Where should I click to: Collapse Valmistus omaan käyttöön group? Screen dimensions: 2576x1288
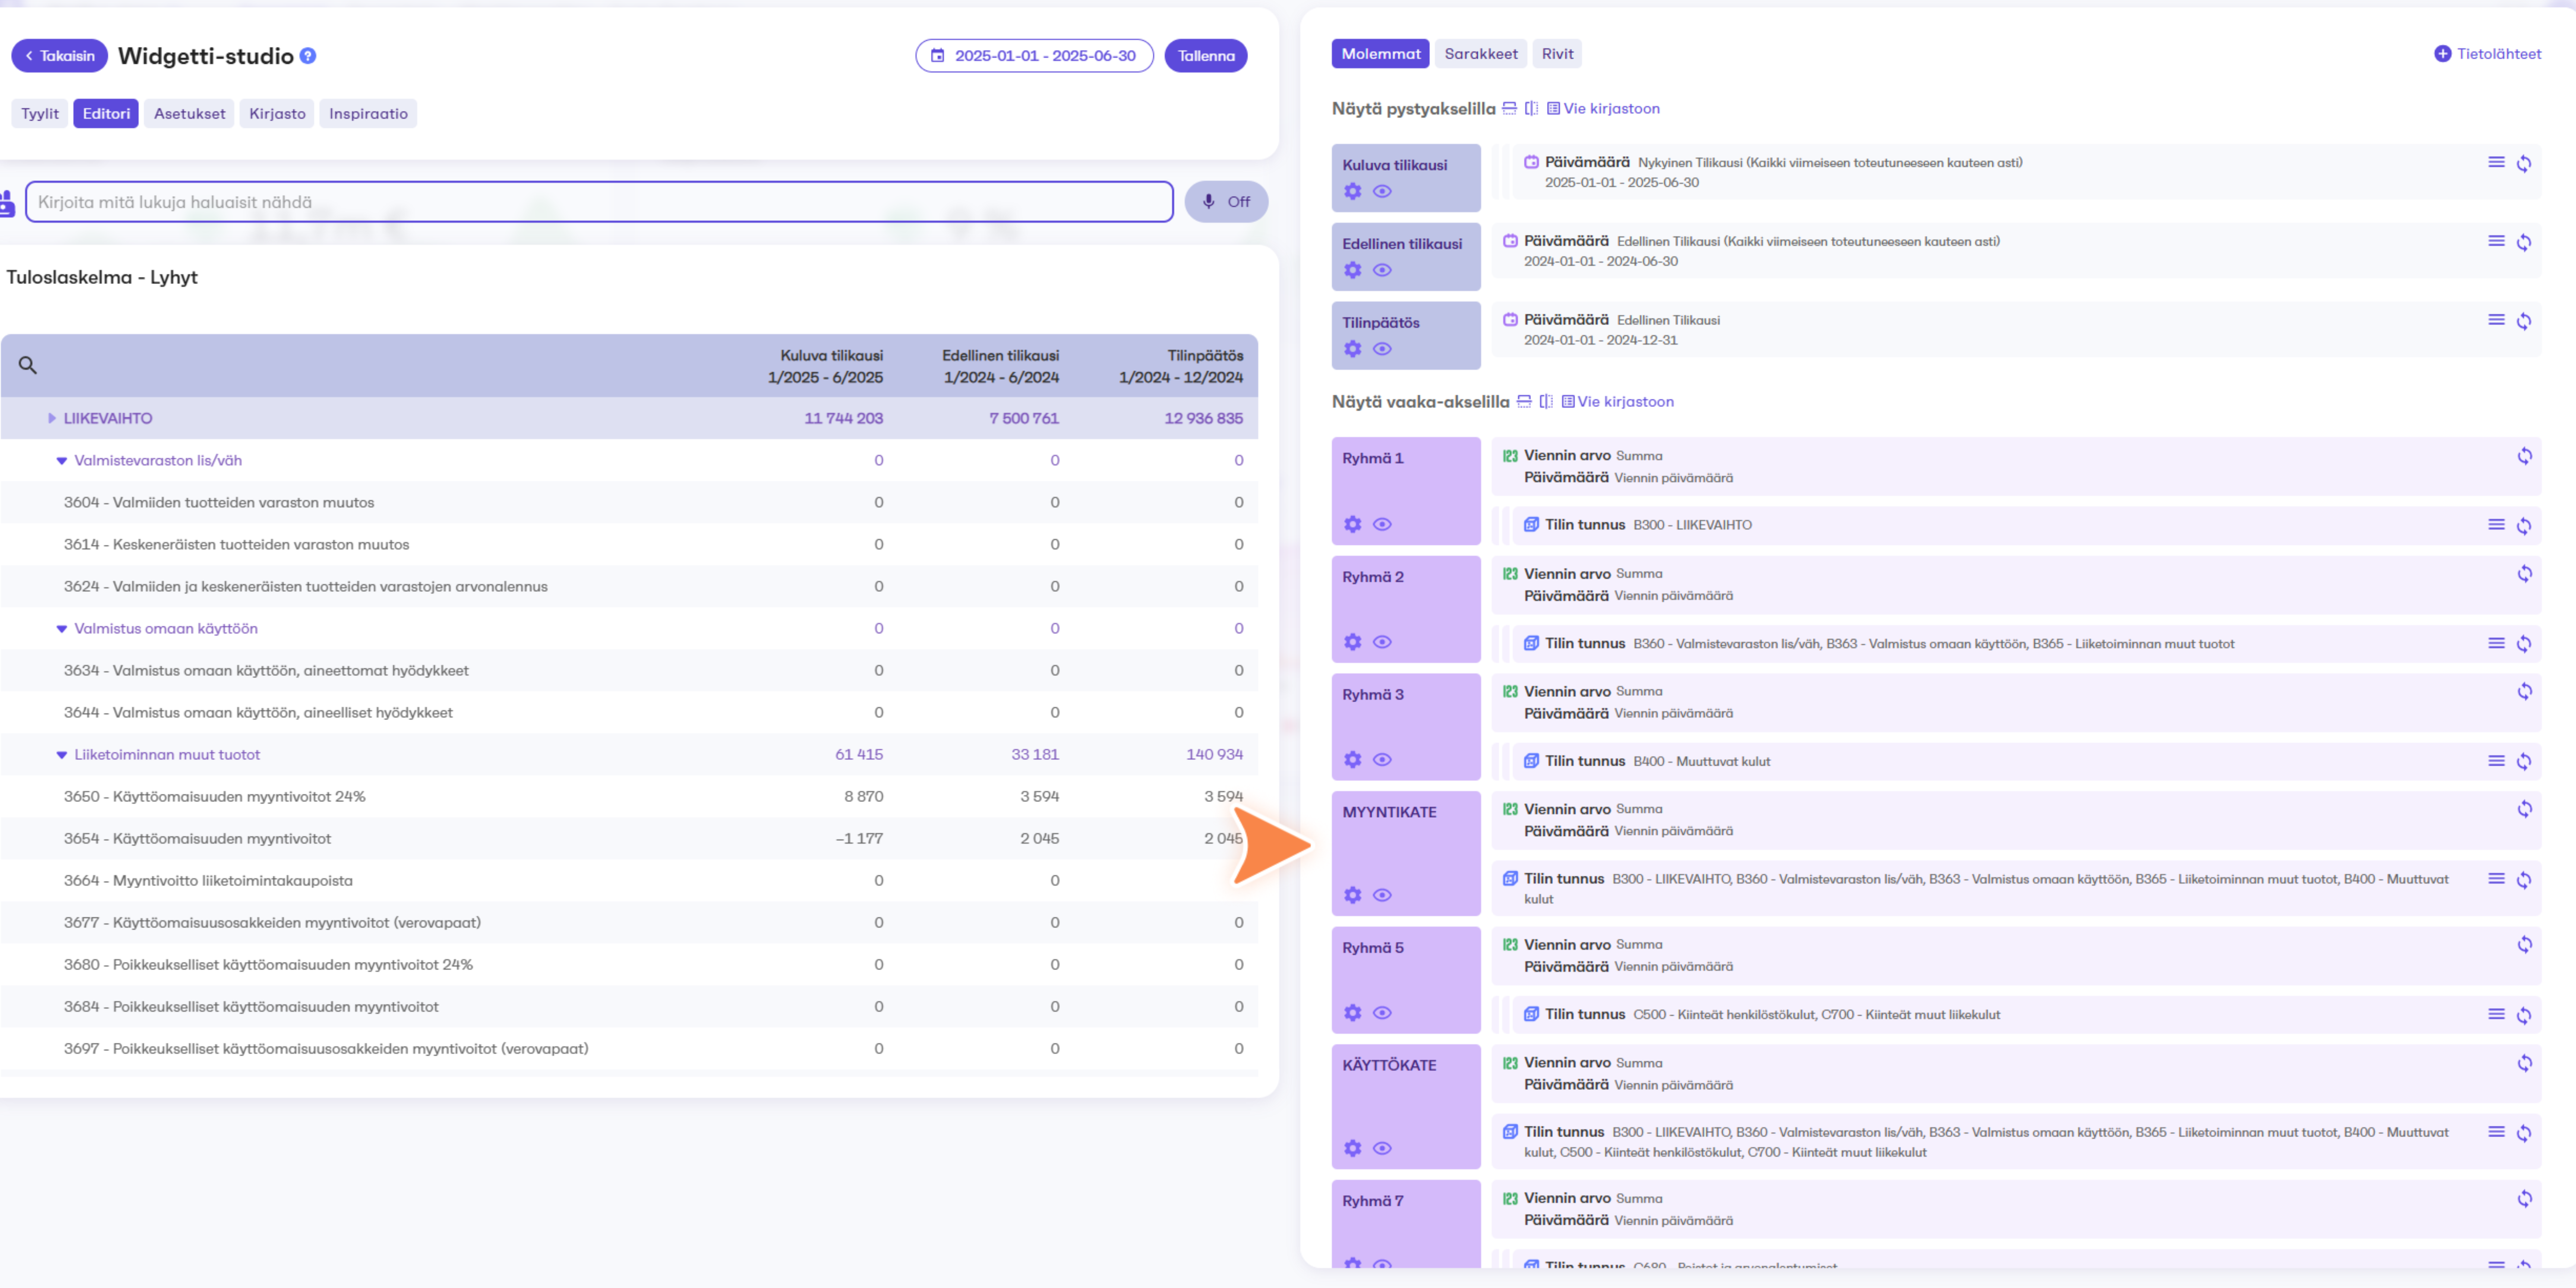coord(62,629)
